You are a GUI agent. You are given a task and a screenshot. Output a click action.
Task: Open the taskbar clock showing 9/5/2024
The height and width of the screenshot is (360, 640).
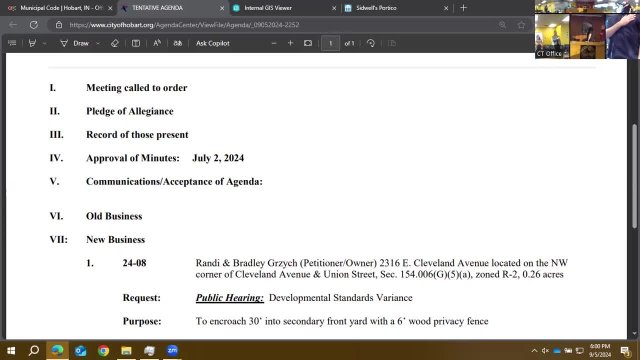pyautogui.click(x=600, y=351)
